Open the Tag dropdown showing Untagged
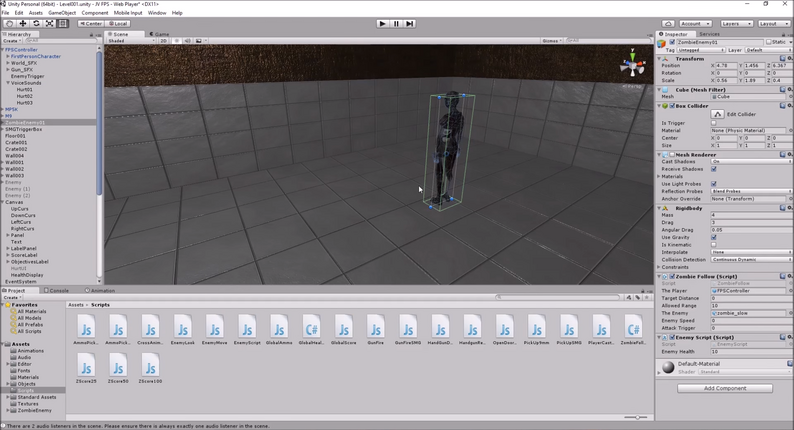Image resolution: width=794 pixels, height=430 pixels. pos(701,50)
